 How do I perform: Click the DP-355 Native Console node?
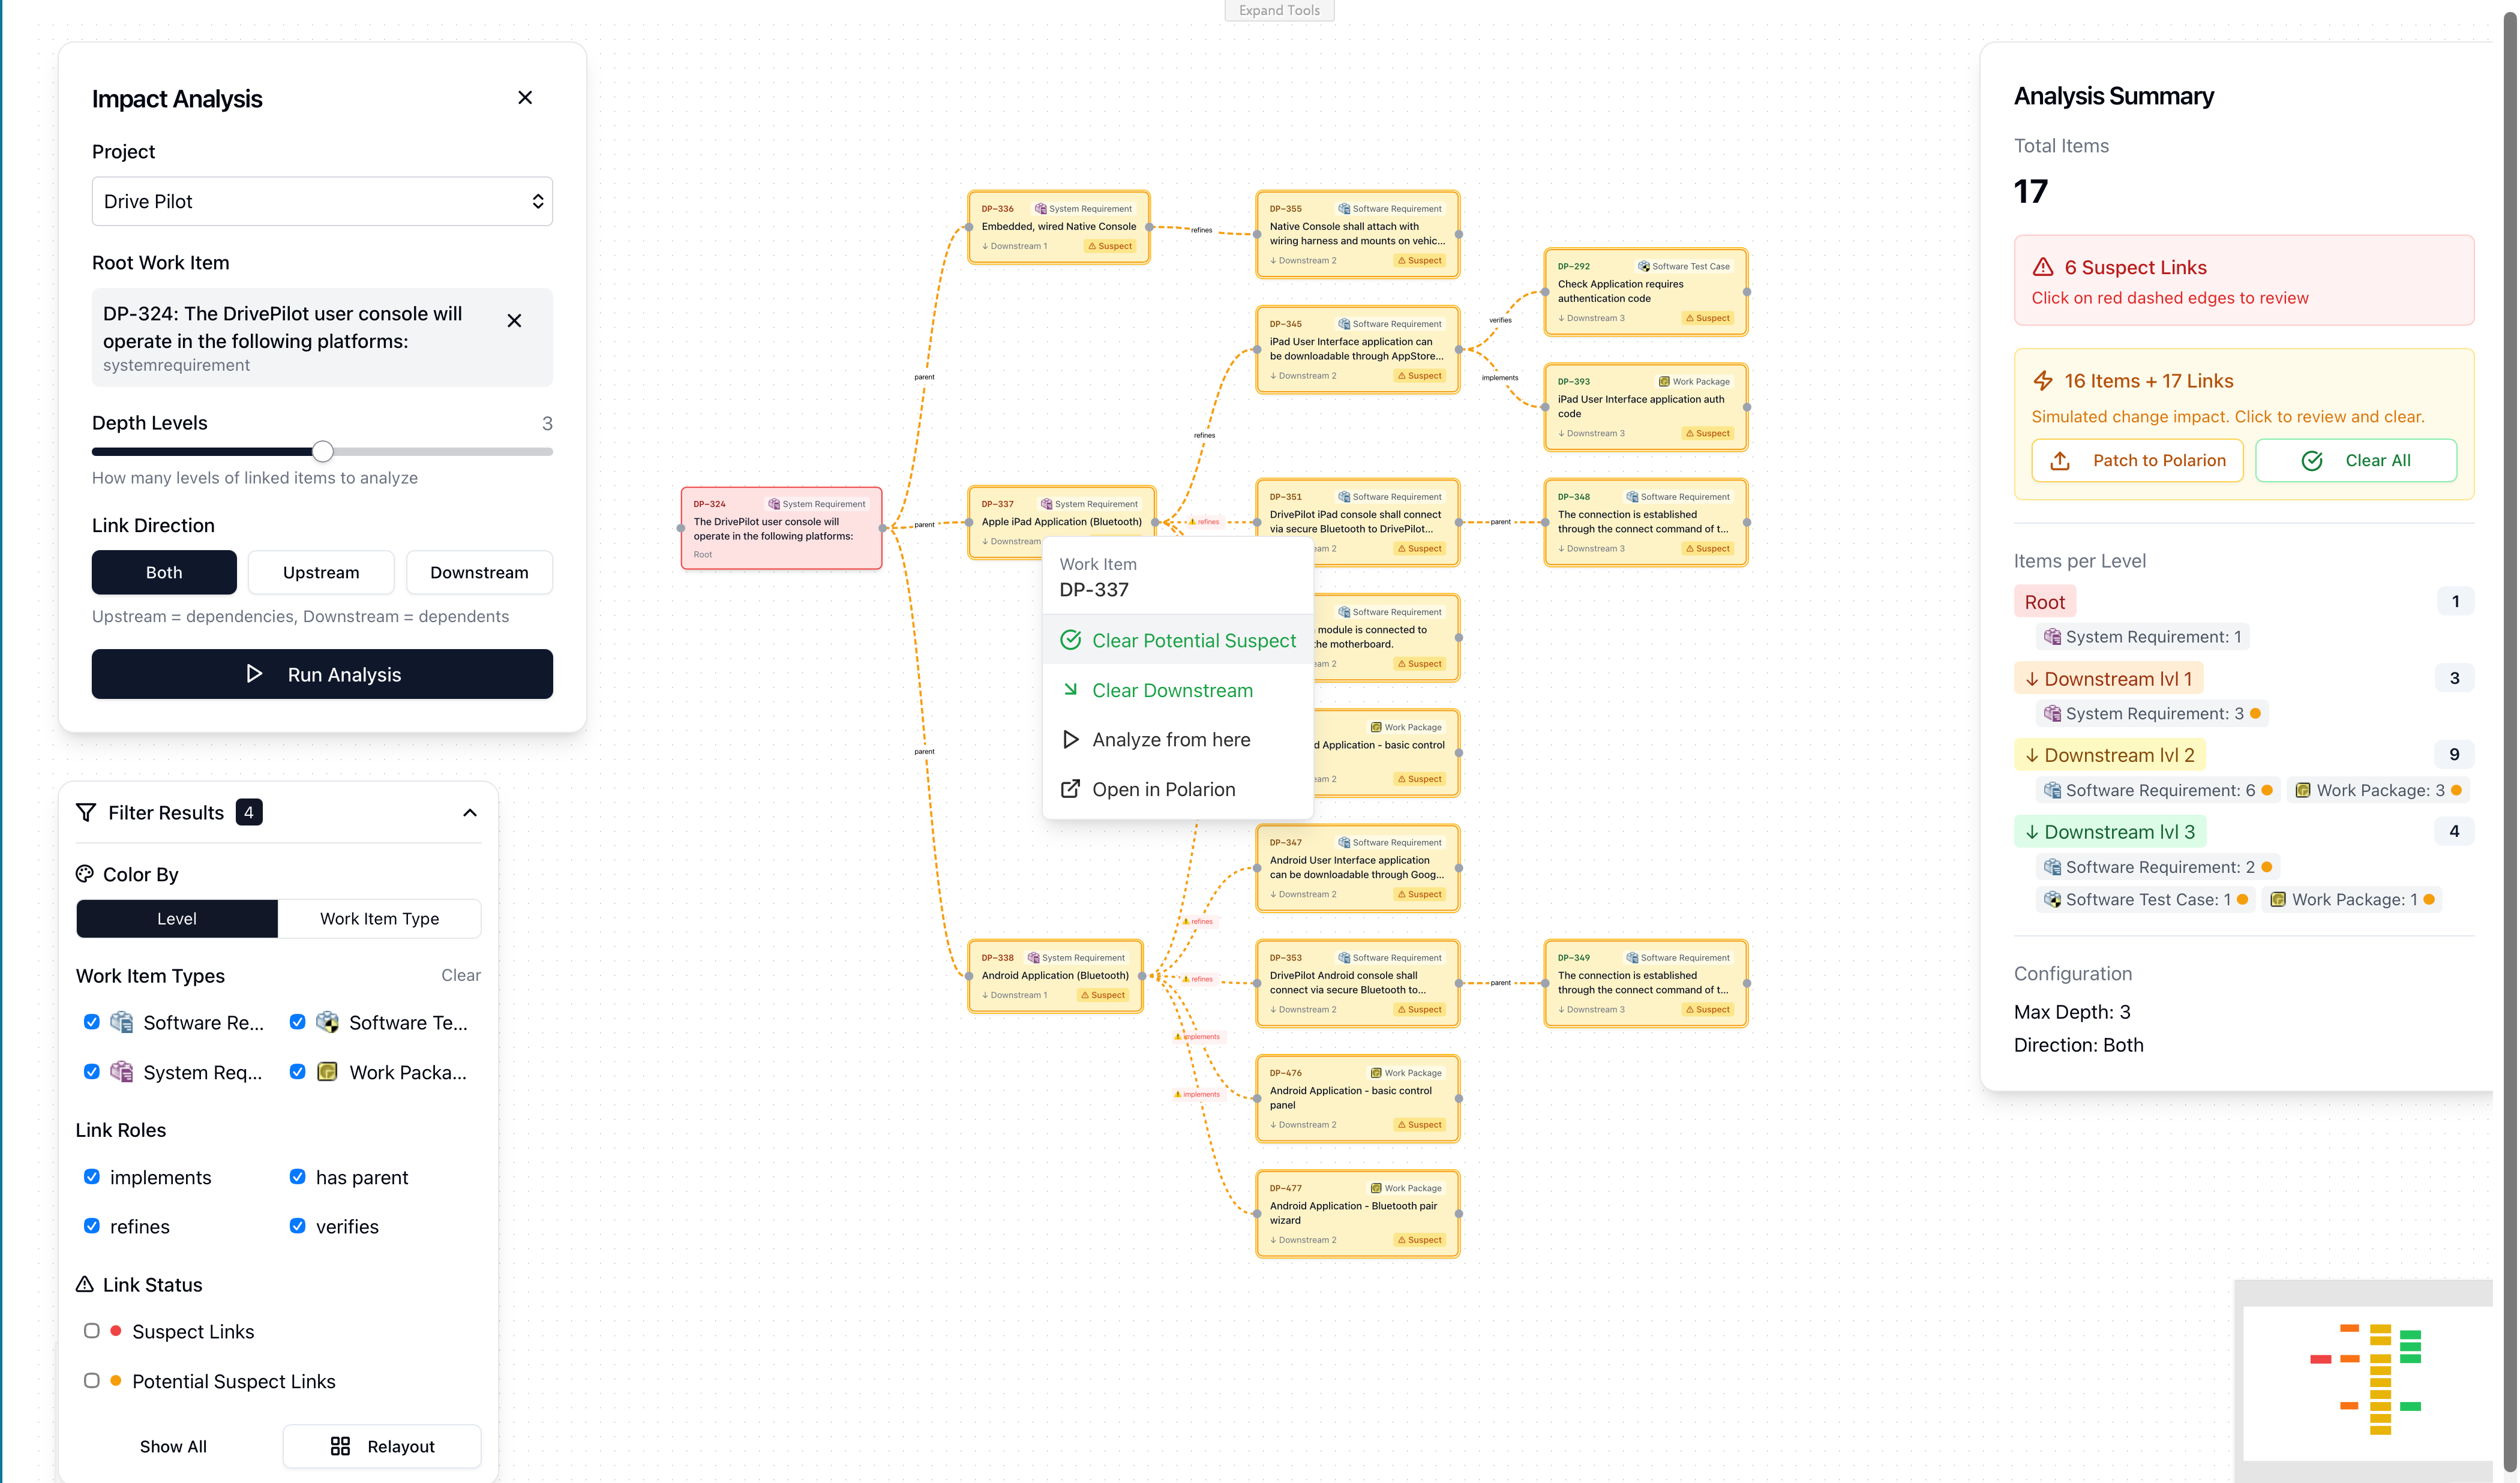click(1357, 234)
